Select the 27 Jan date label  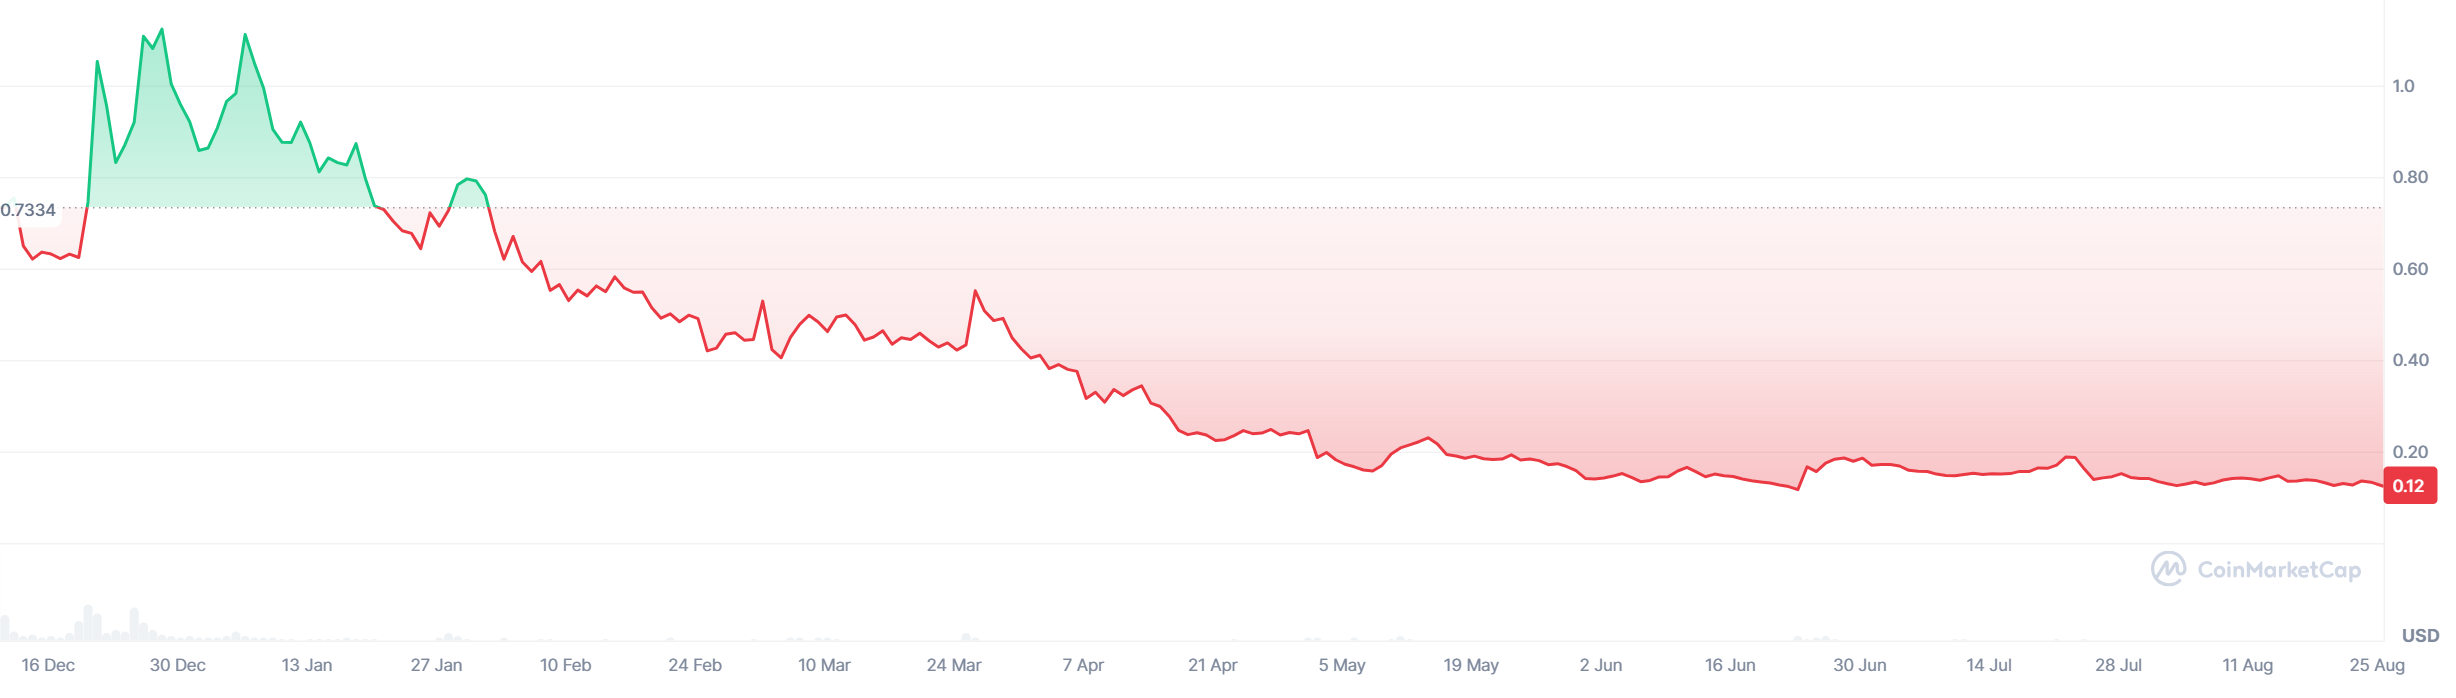click(436, 665)
